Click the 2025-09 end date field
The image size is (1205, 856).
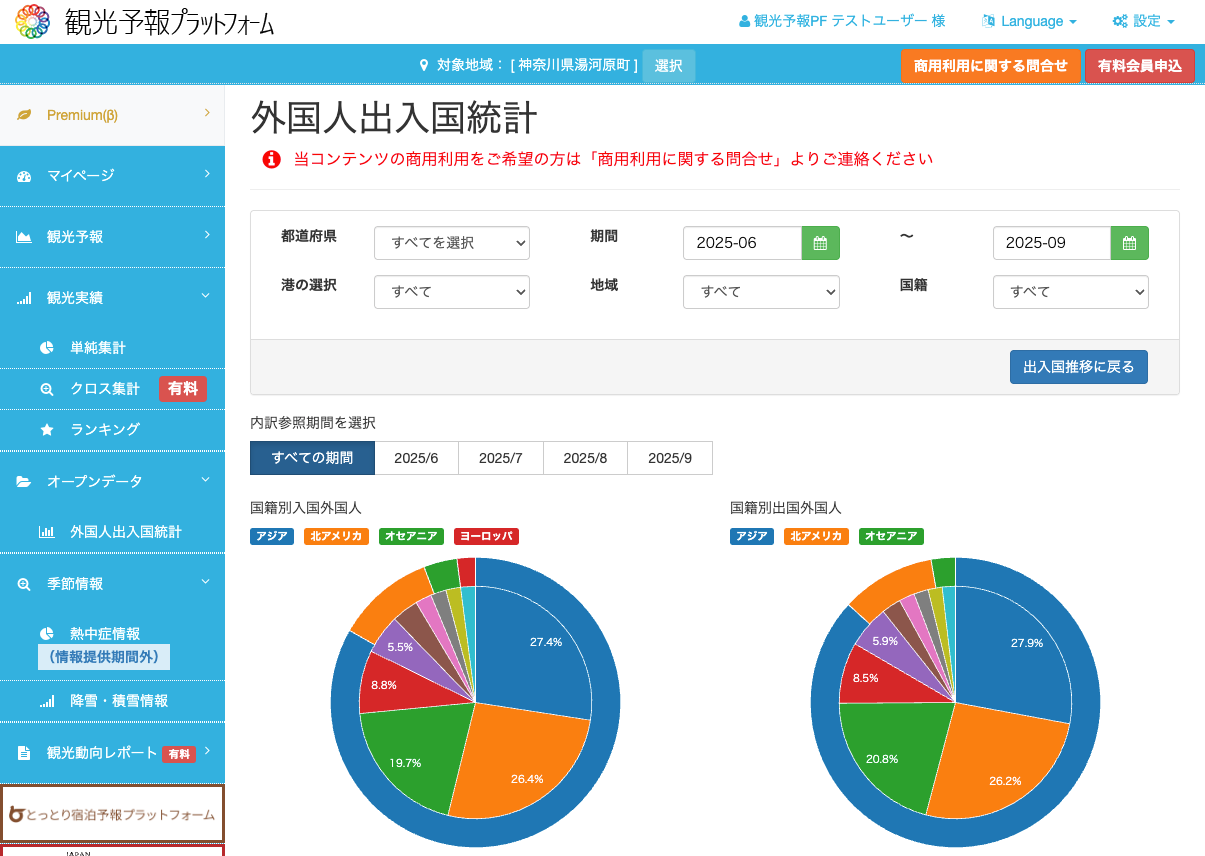1052,243
